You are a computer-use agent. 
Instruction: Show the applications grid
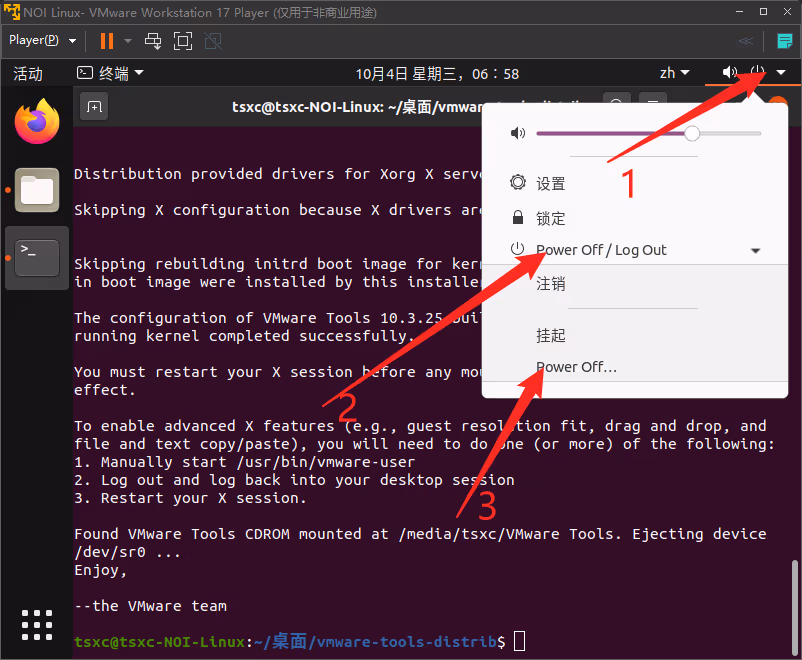[x=37, y=623]
